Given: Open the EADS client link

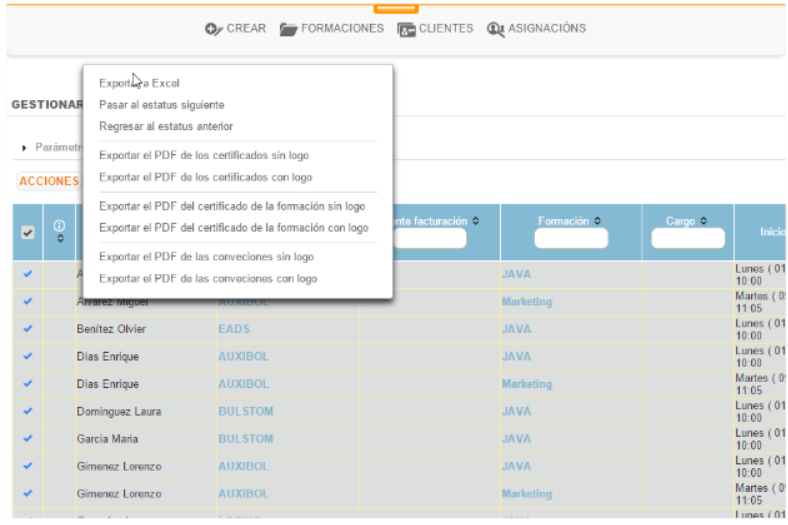Looking at the screenshot, I should click(233, 329).
